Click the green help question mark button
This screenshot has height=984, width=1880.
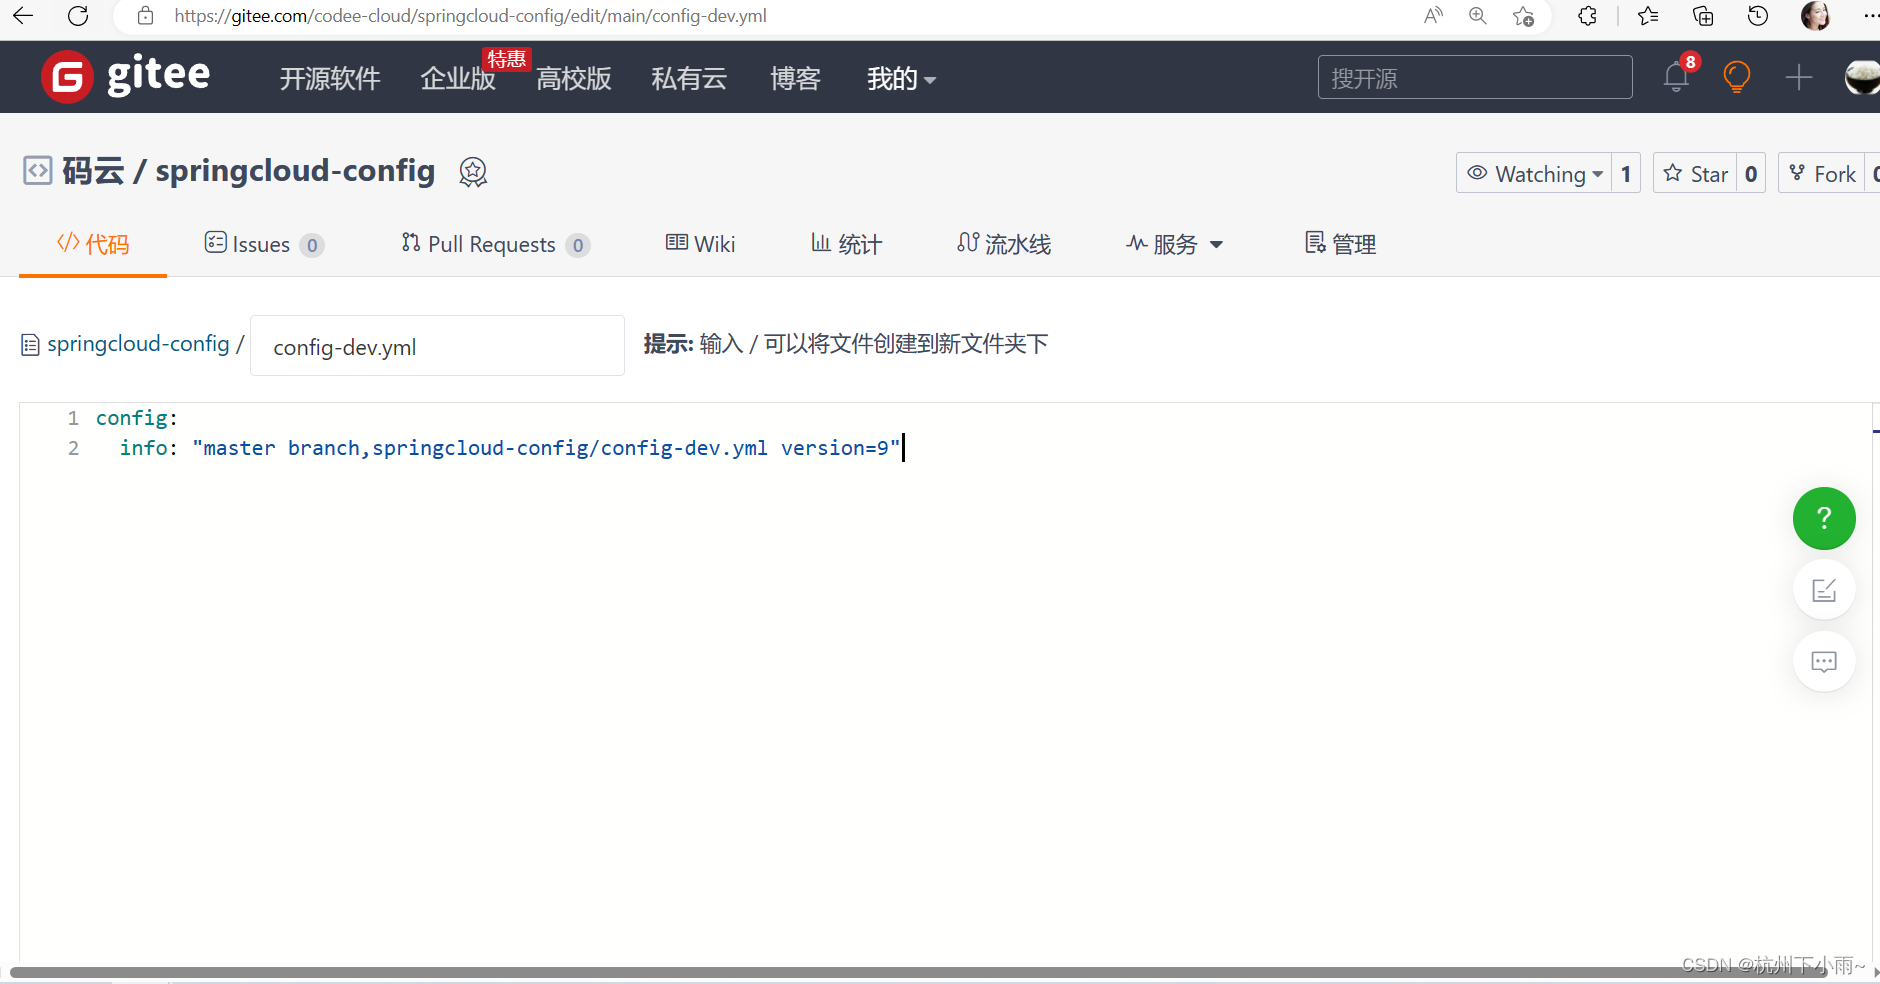coord(1824,518)
